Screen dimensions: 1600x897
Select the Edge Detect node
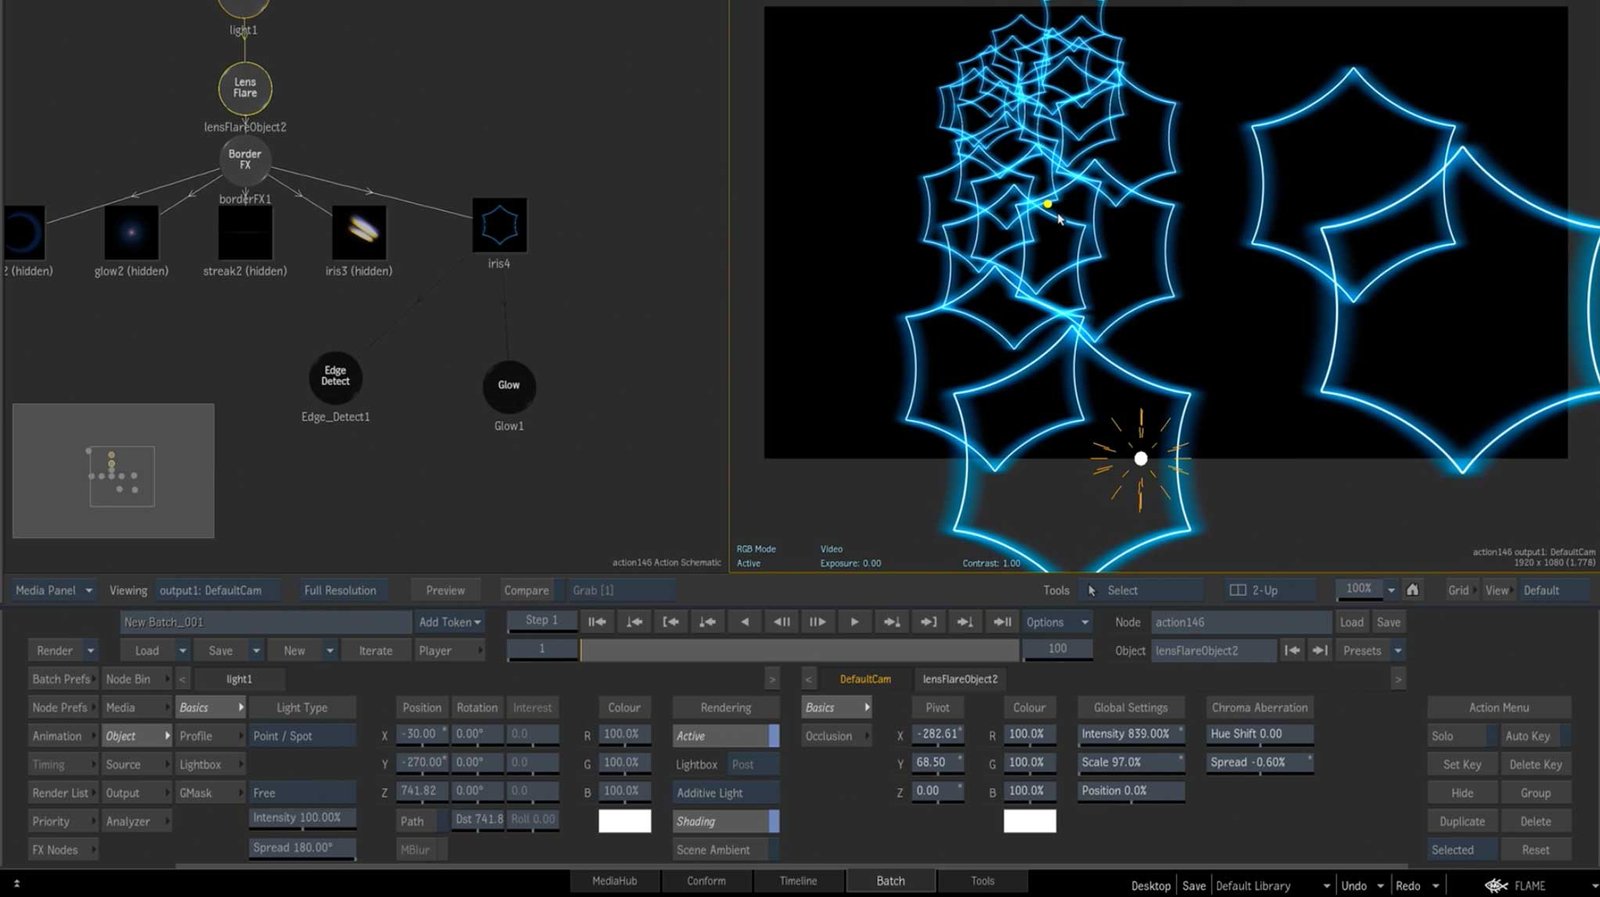(335, 377)
